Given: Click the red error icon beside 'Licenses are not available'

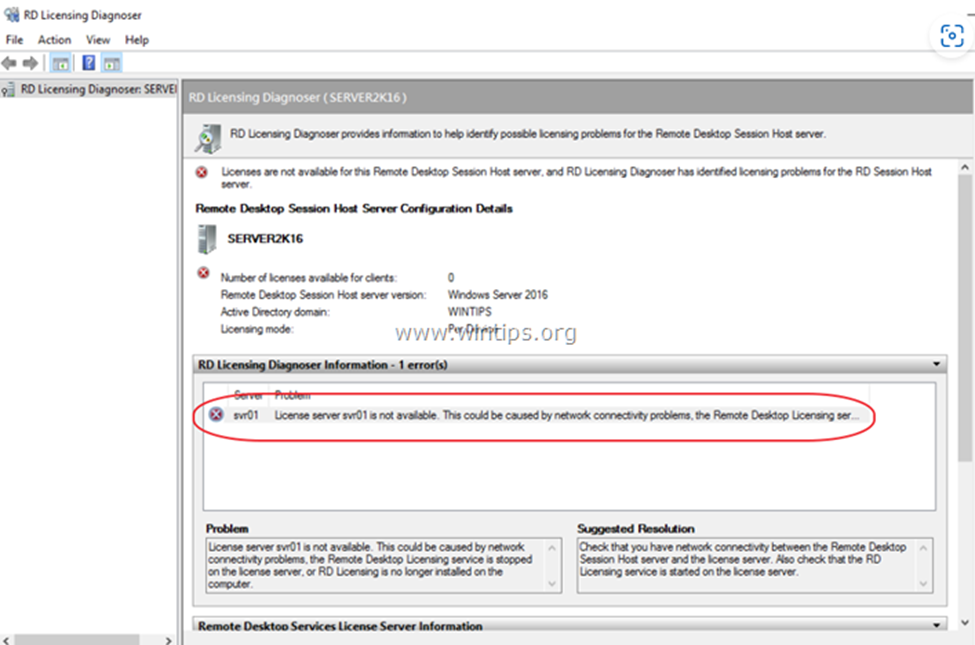Looking at the screenshot, I should [201, 172].
